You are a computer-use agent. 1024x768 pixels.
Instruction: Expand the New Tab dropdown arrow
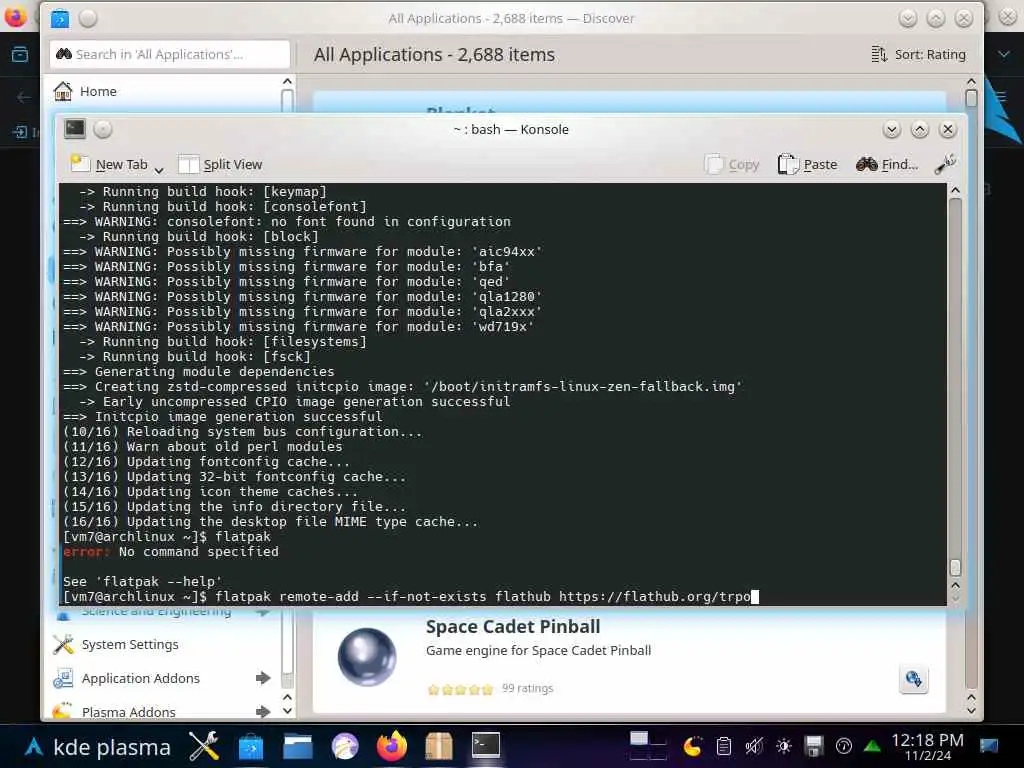159,170
